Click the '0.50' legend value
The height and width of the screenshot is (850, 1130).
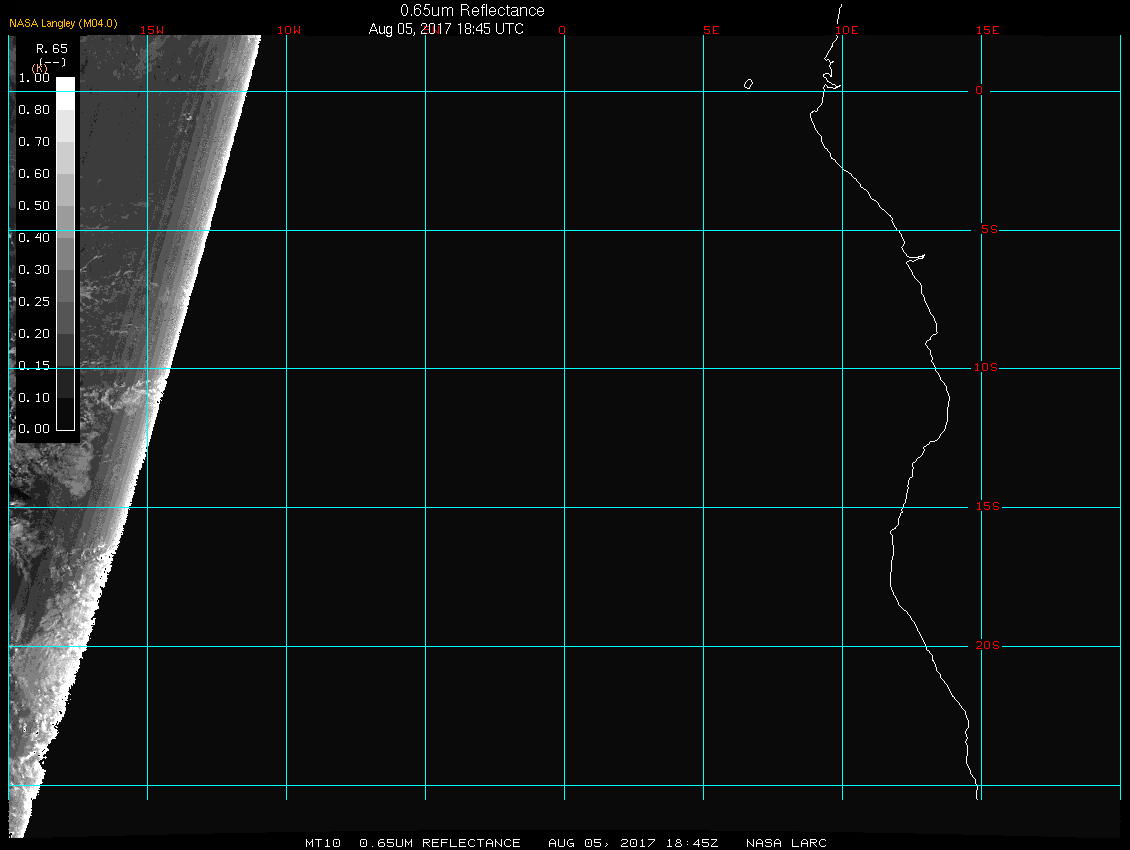[x=34, y=205]
